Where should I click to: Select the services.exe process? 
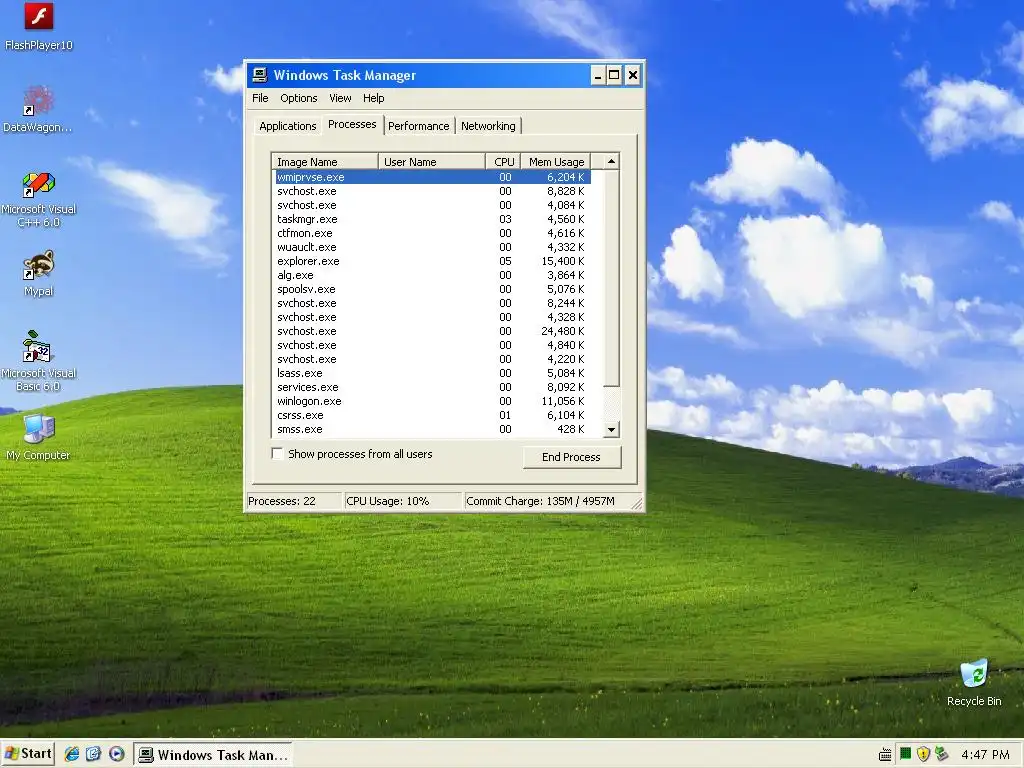(432, 387)
